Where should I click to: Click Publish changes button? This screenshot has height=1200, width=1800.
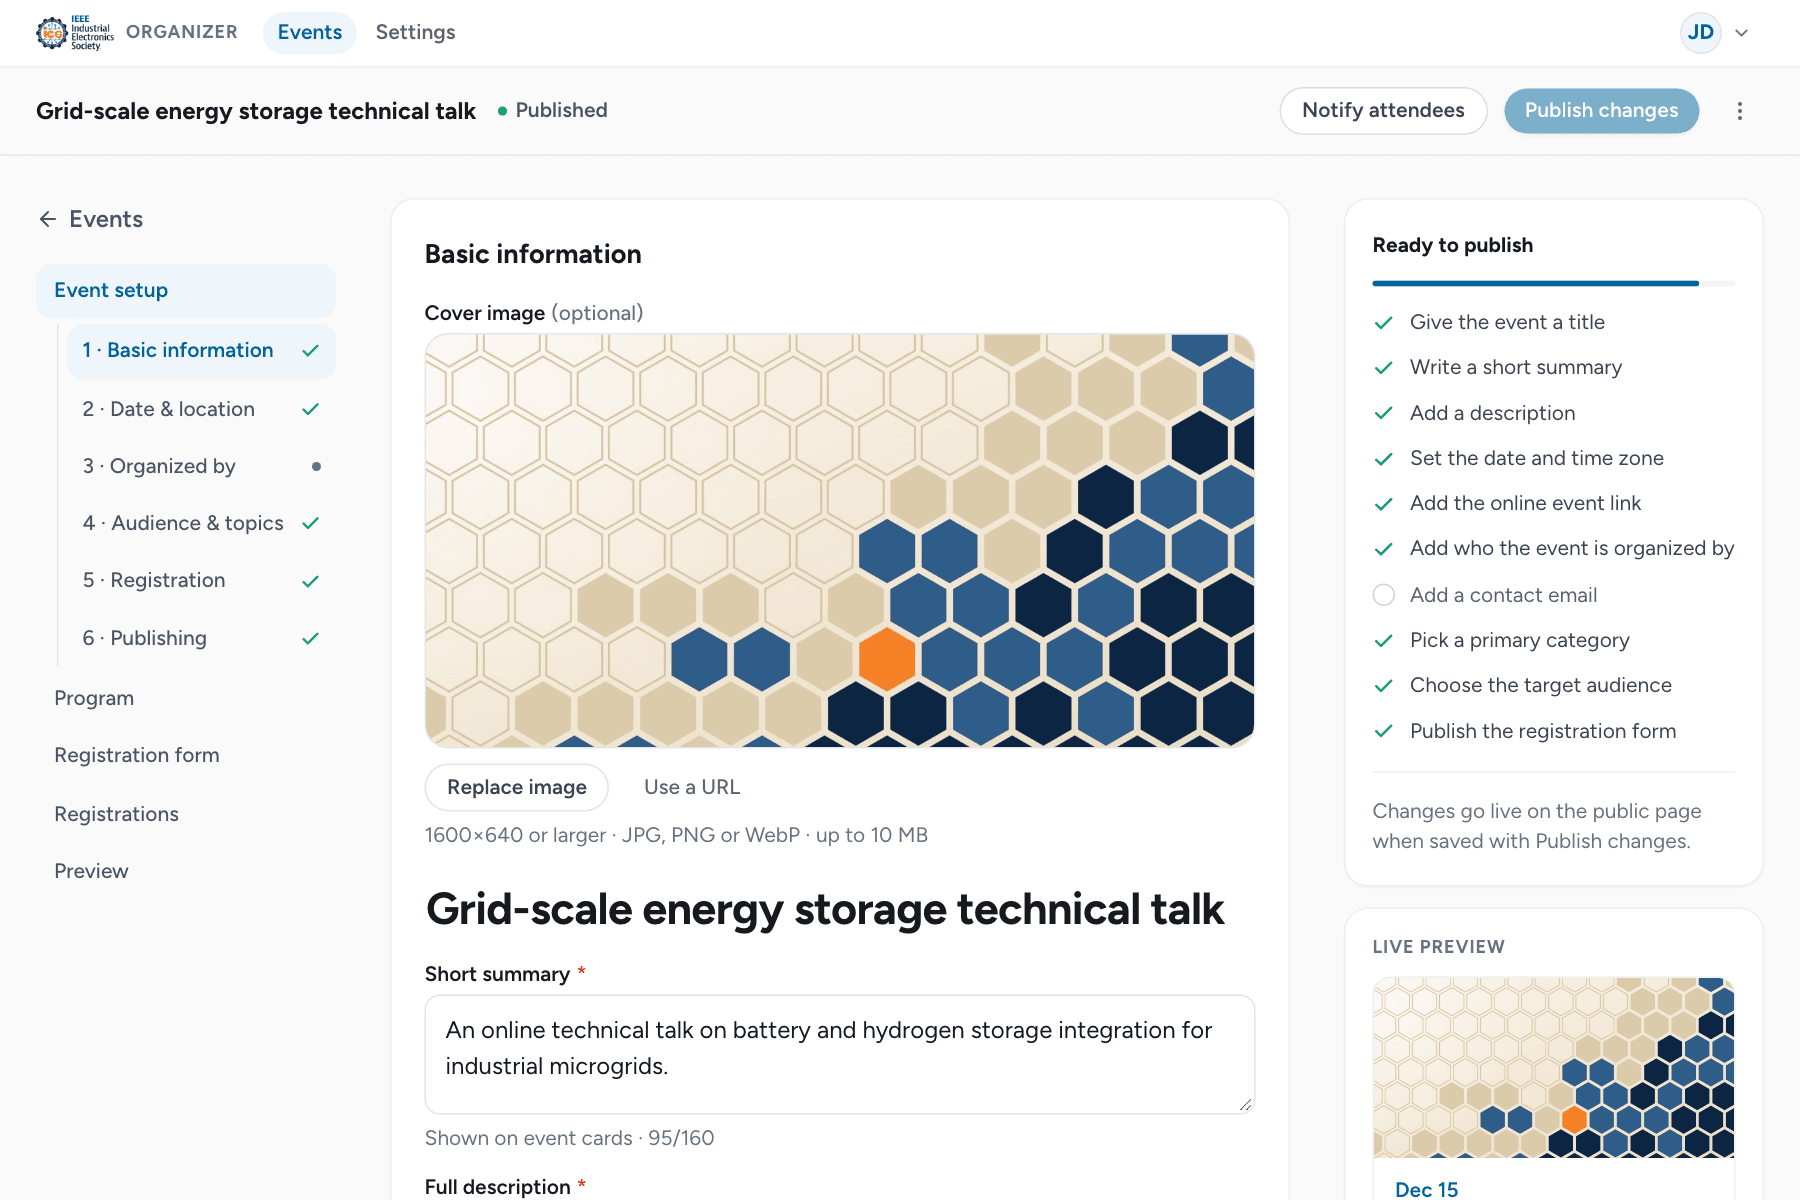(1601, 110)
